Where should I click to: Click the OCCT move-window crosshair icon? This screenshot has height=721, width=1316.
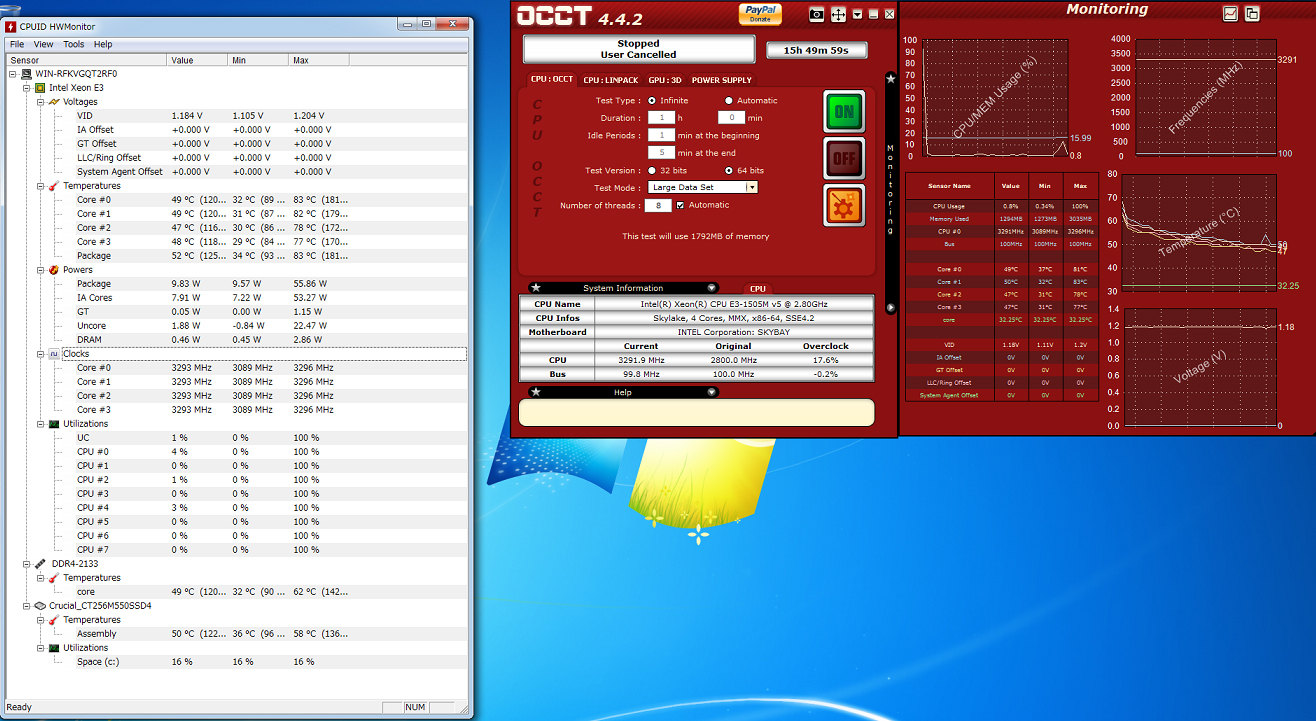[838, 14]
